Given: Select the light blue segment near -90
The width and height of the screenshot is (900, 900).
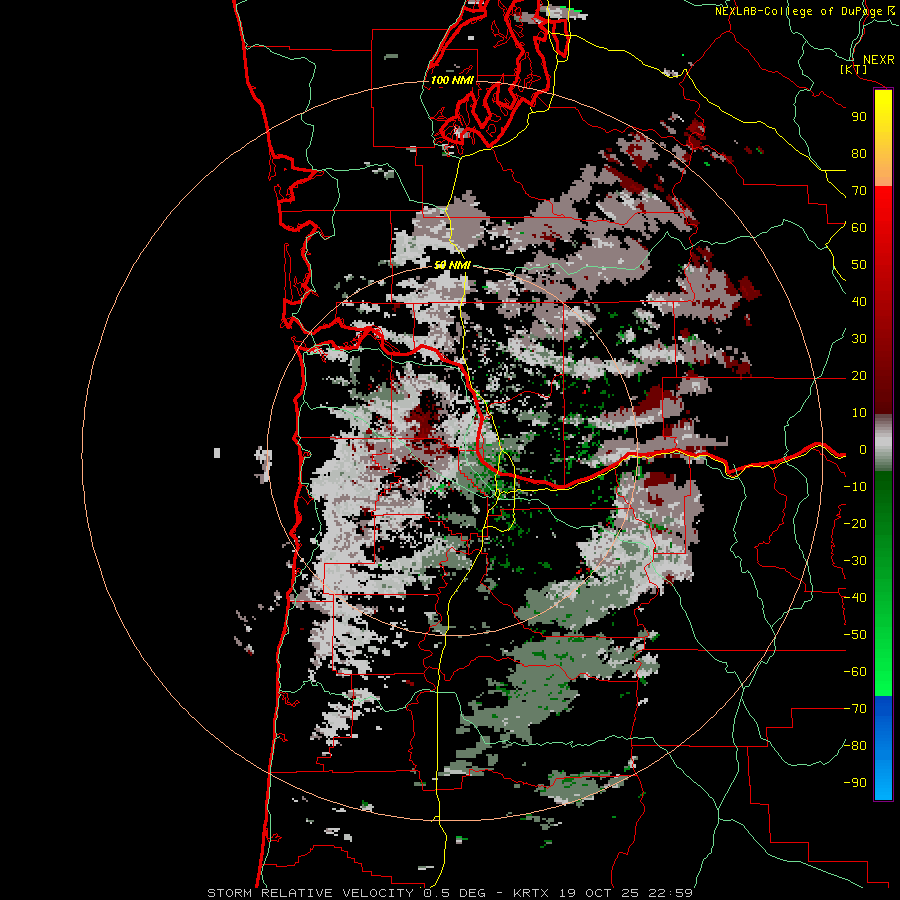Looking at the screenshot, I should click(883, 781).
